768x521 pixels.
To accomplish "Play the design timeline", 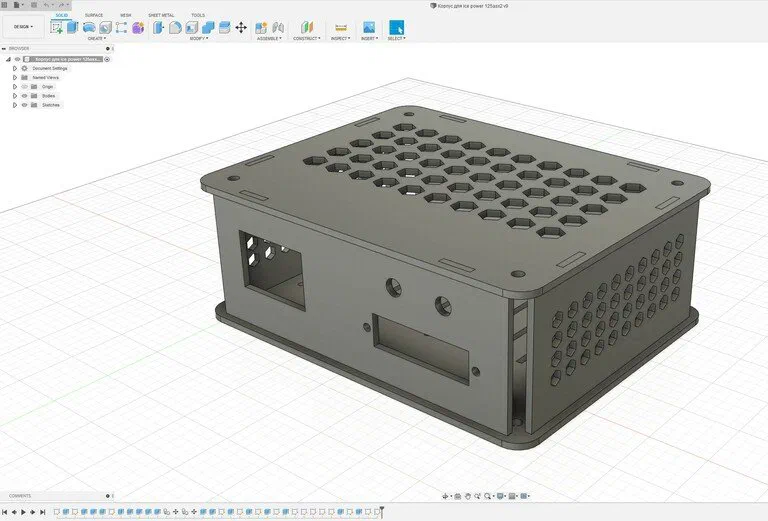I will click(23, 512).
